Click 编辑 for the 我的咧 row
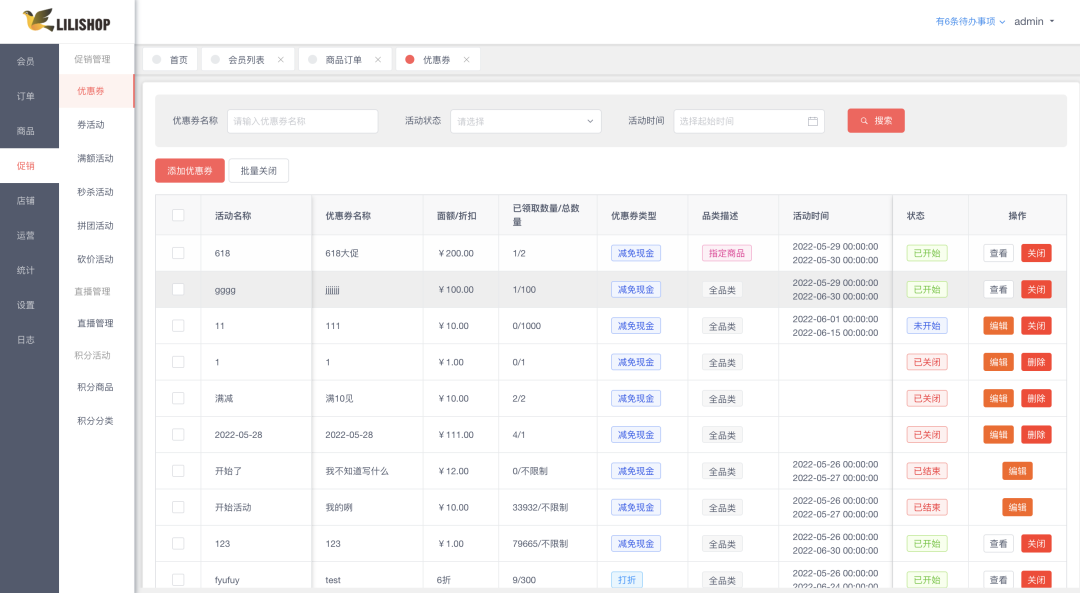1080x593 pixels. (1017, 508)
